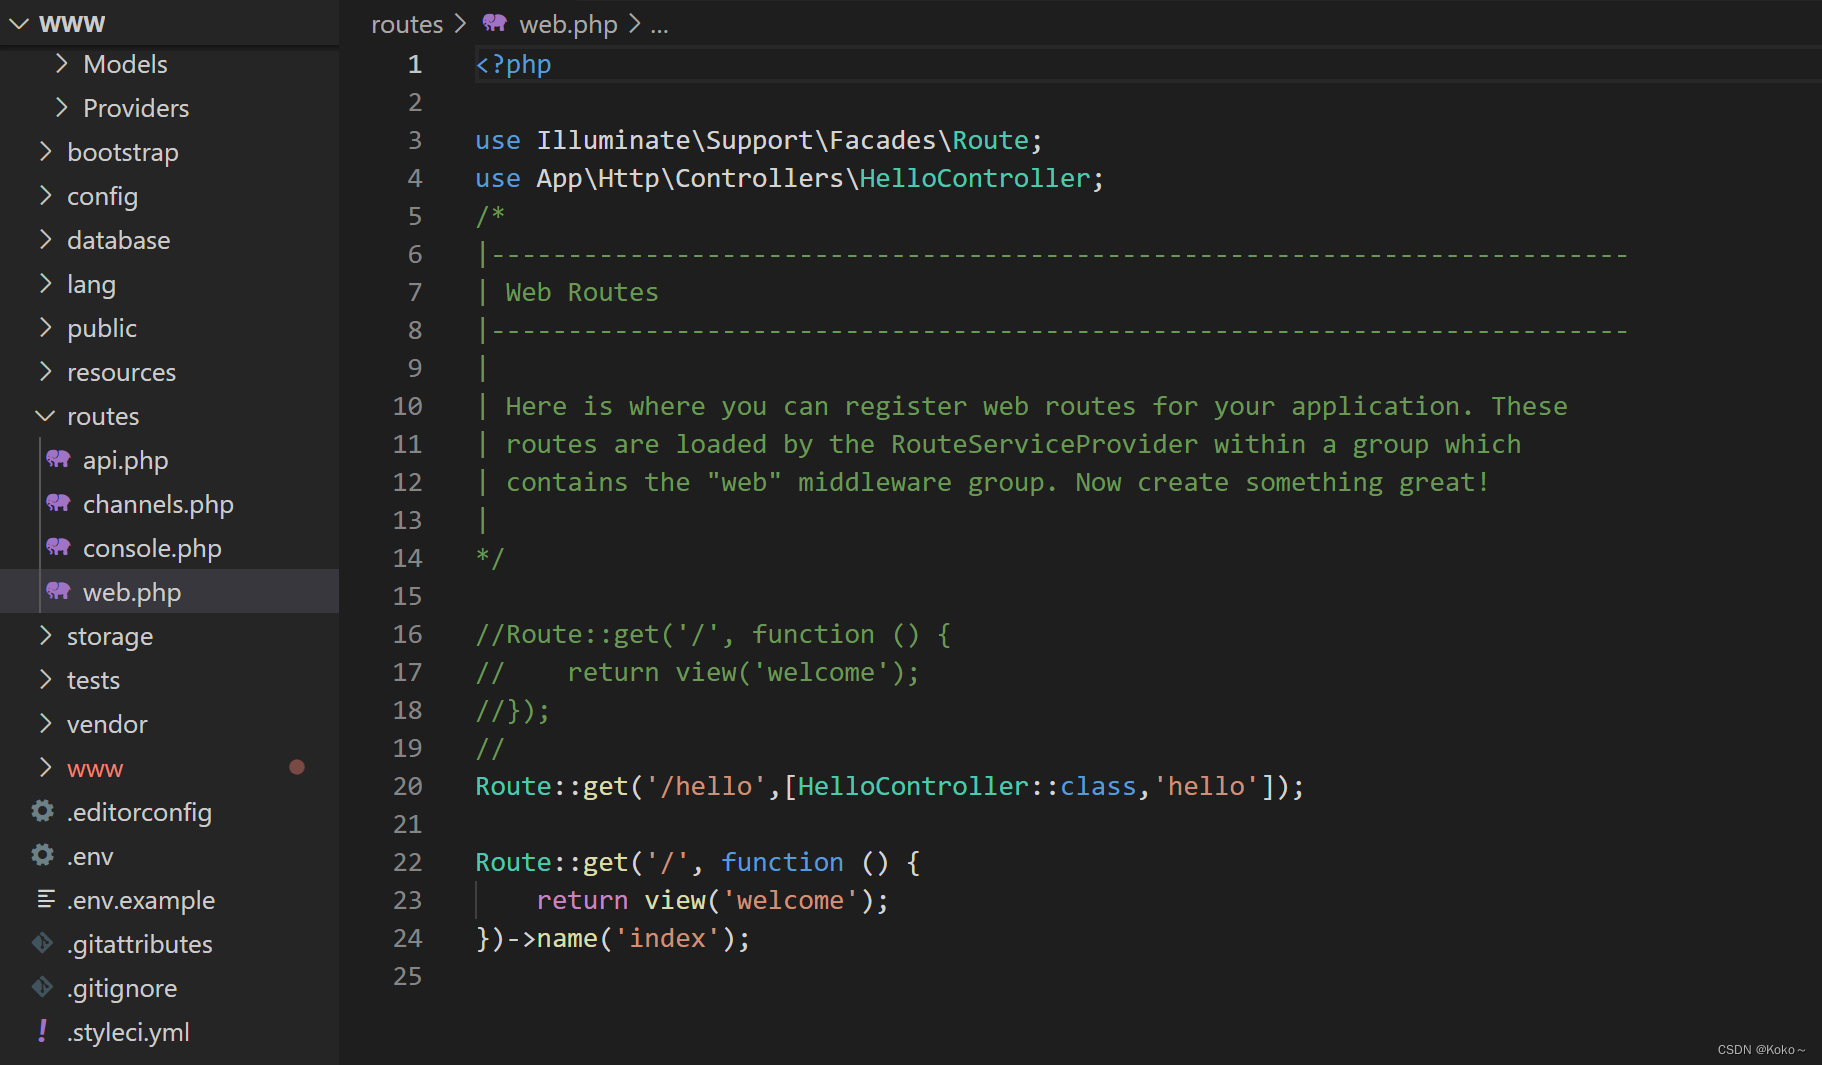Collapse the routes folder chevron

click(x=45, y=415)
